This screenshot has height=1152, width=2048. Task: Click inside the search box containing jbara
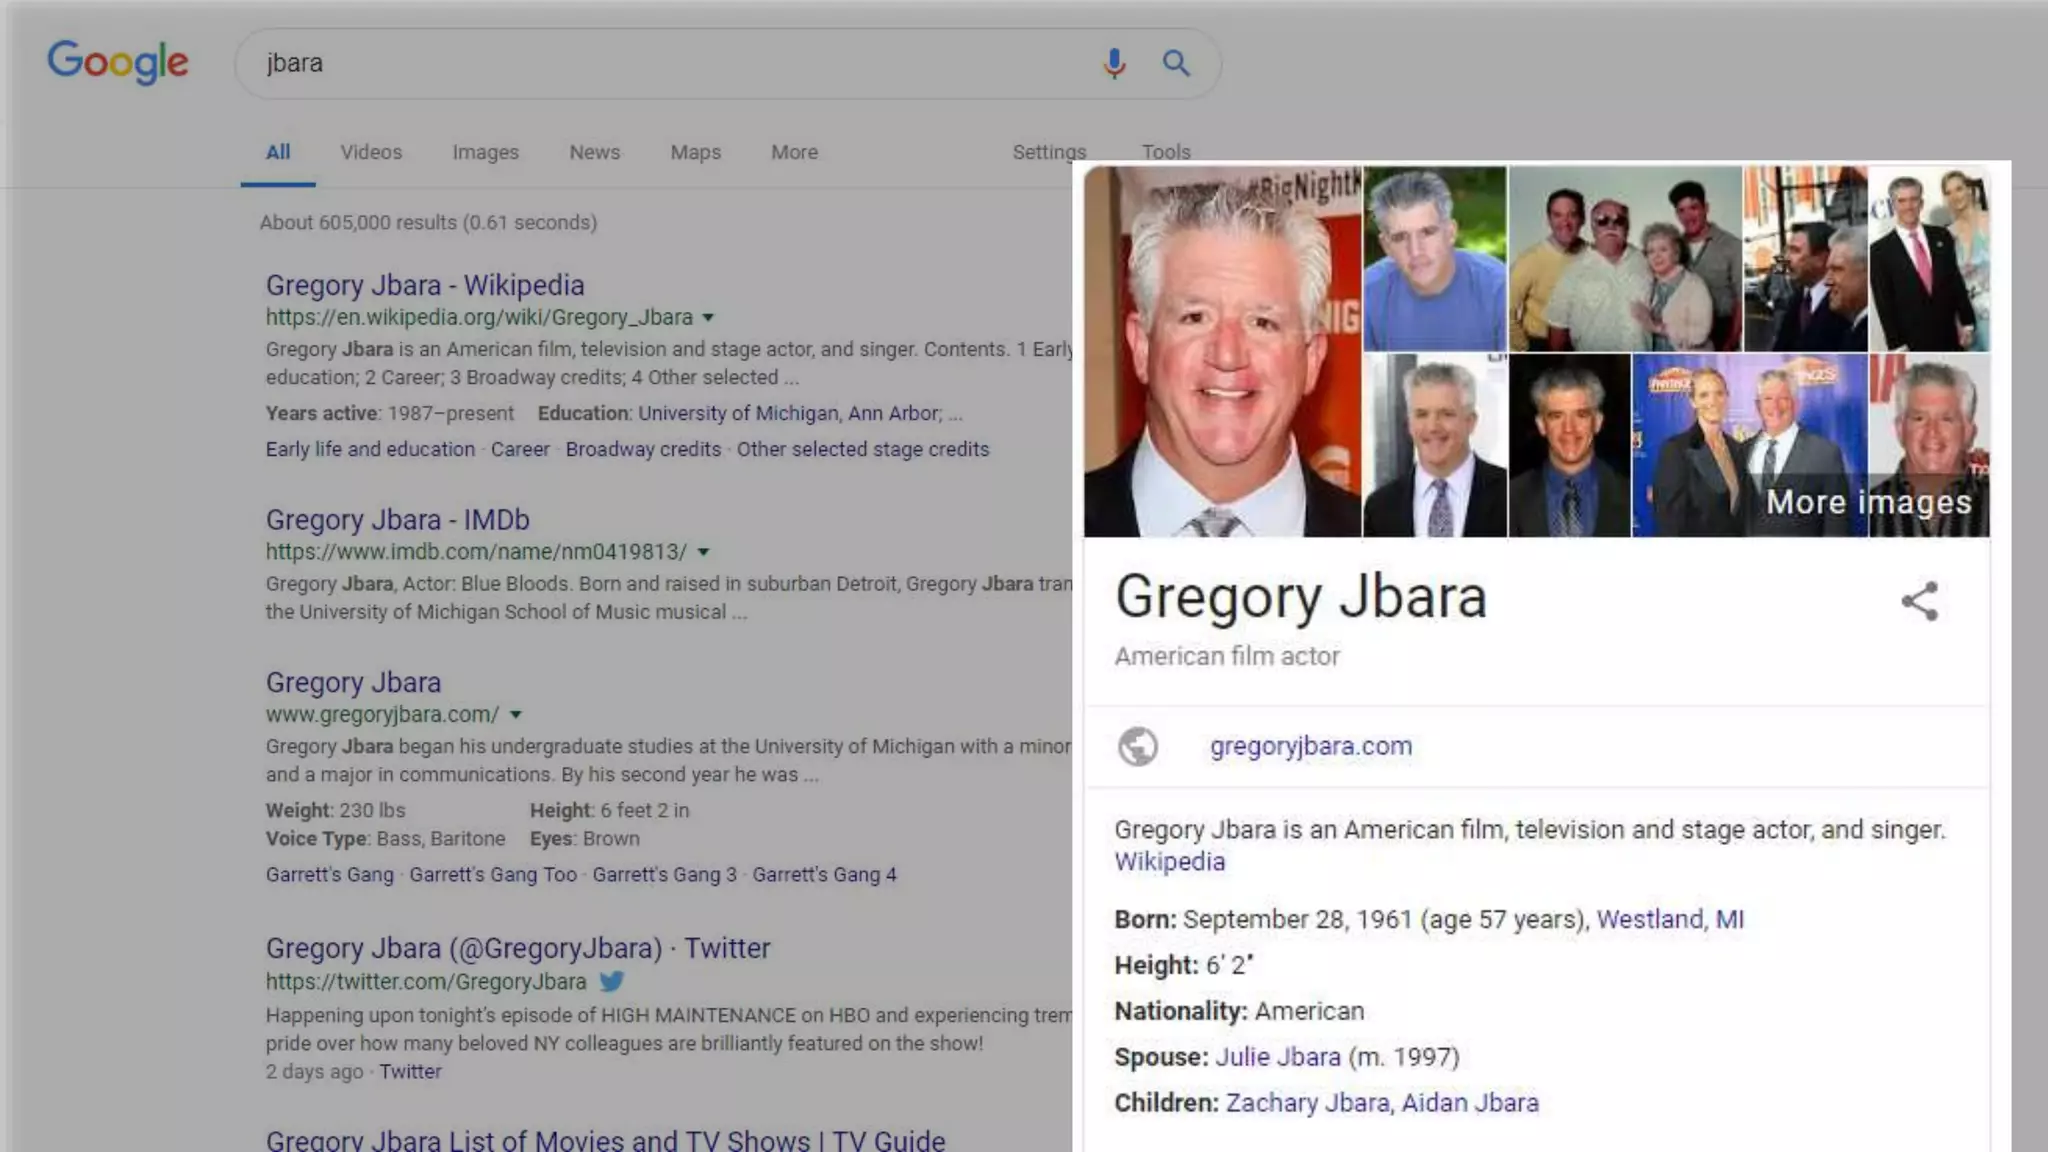[x=660, y=63]
